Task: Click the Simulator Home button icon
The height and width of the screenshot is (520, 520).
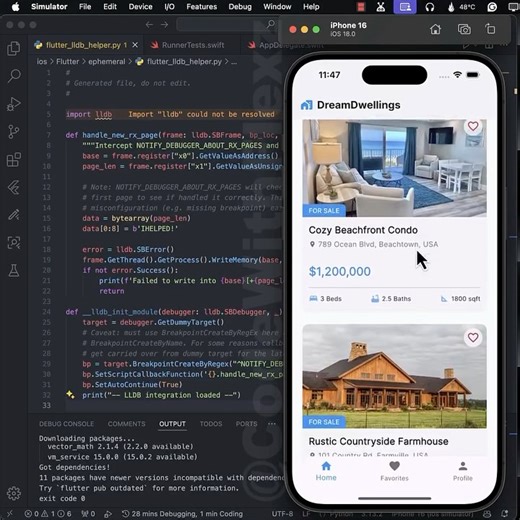Action: pos(435,29)
